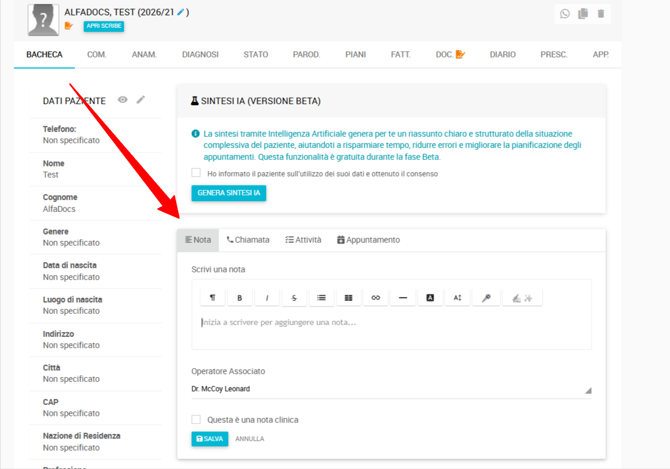The width and height of the screenshot is (670, 469).
Task: Click the WhatsApp icon in header
Action: click(x=565, y=14)
